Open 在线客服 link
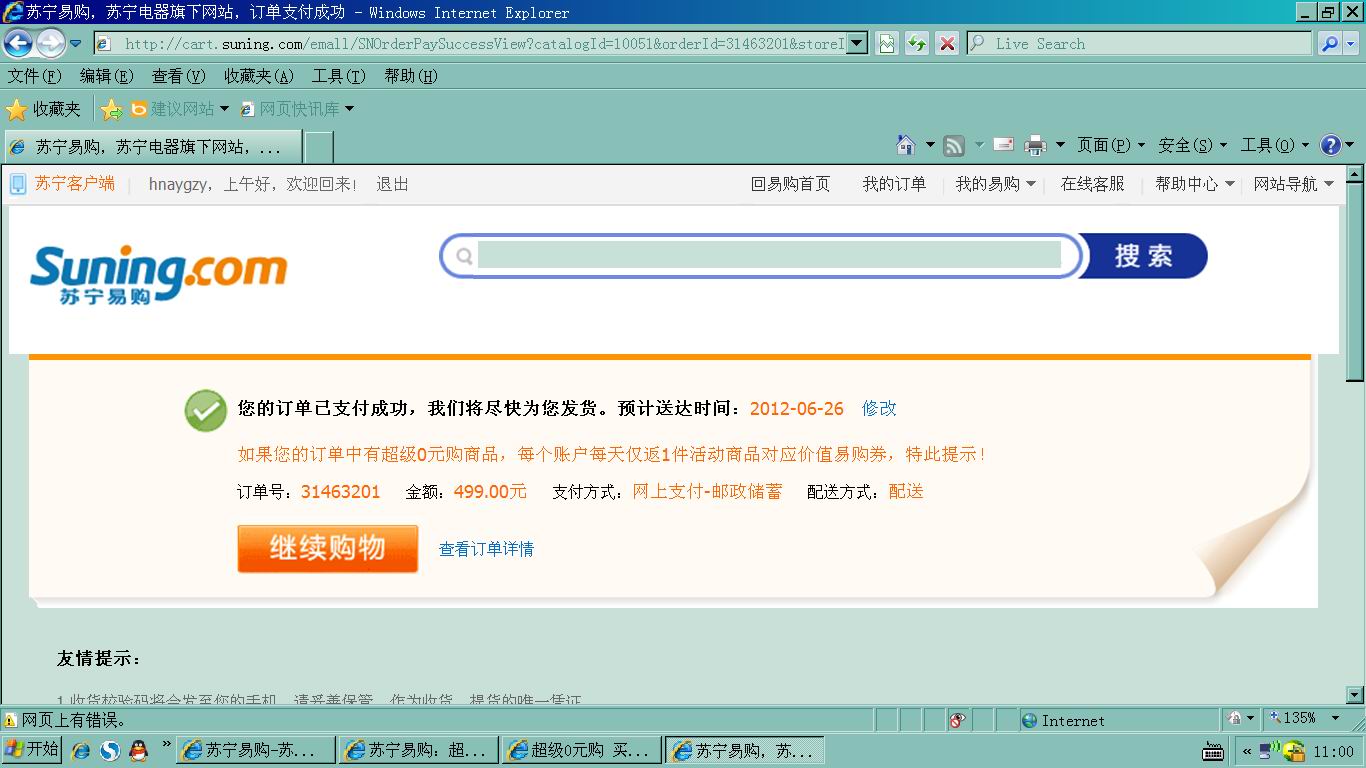The height and width of the screenshot is (768, 1366). click(x=1092, y=184)
